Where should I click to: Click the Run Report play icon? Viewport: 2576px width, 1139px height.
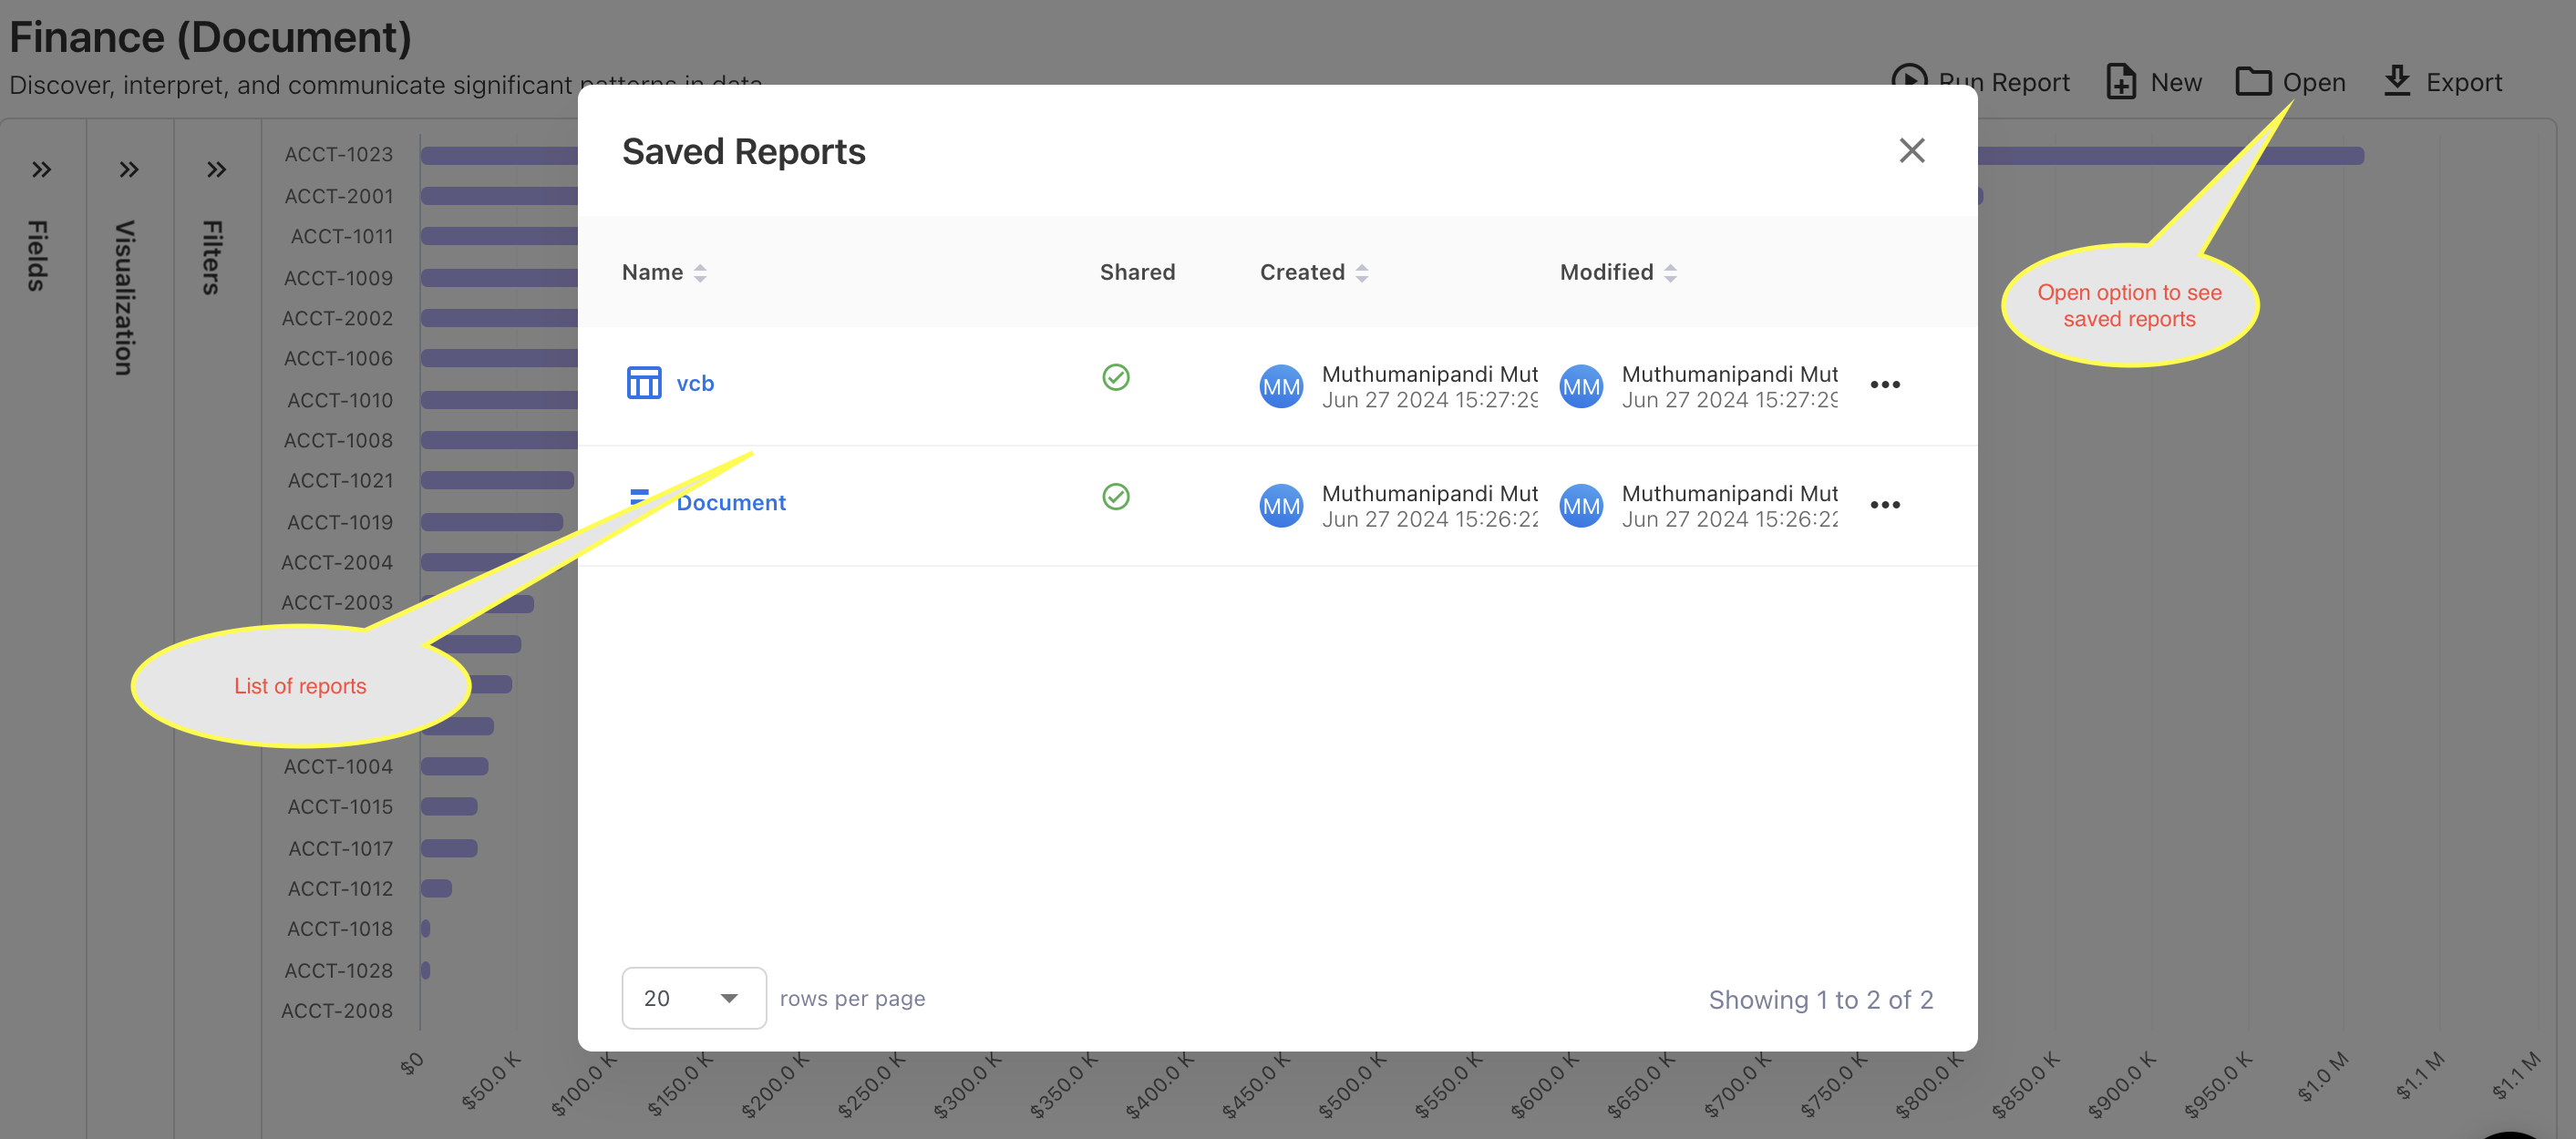tap(1909, 78)
